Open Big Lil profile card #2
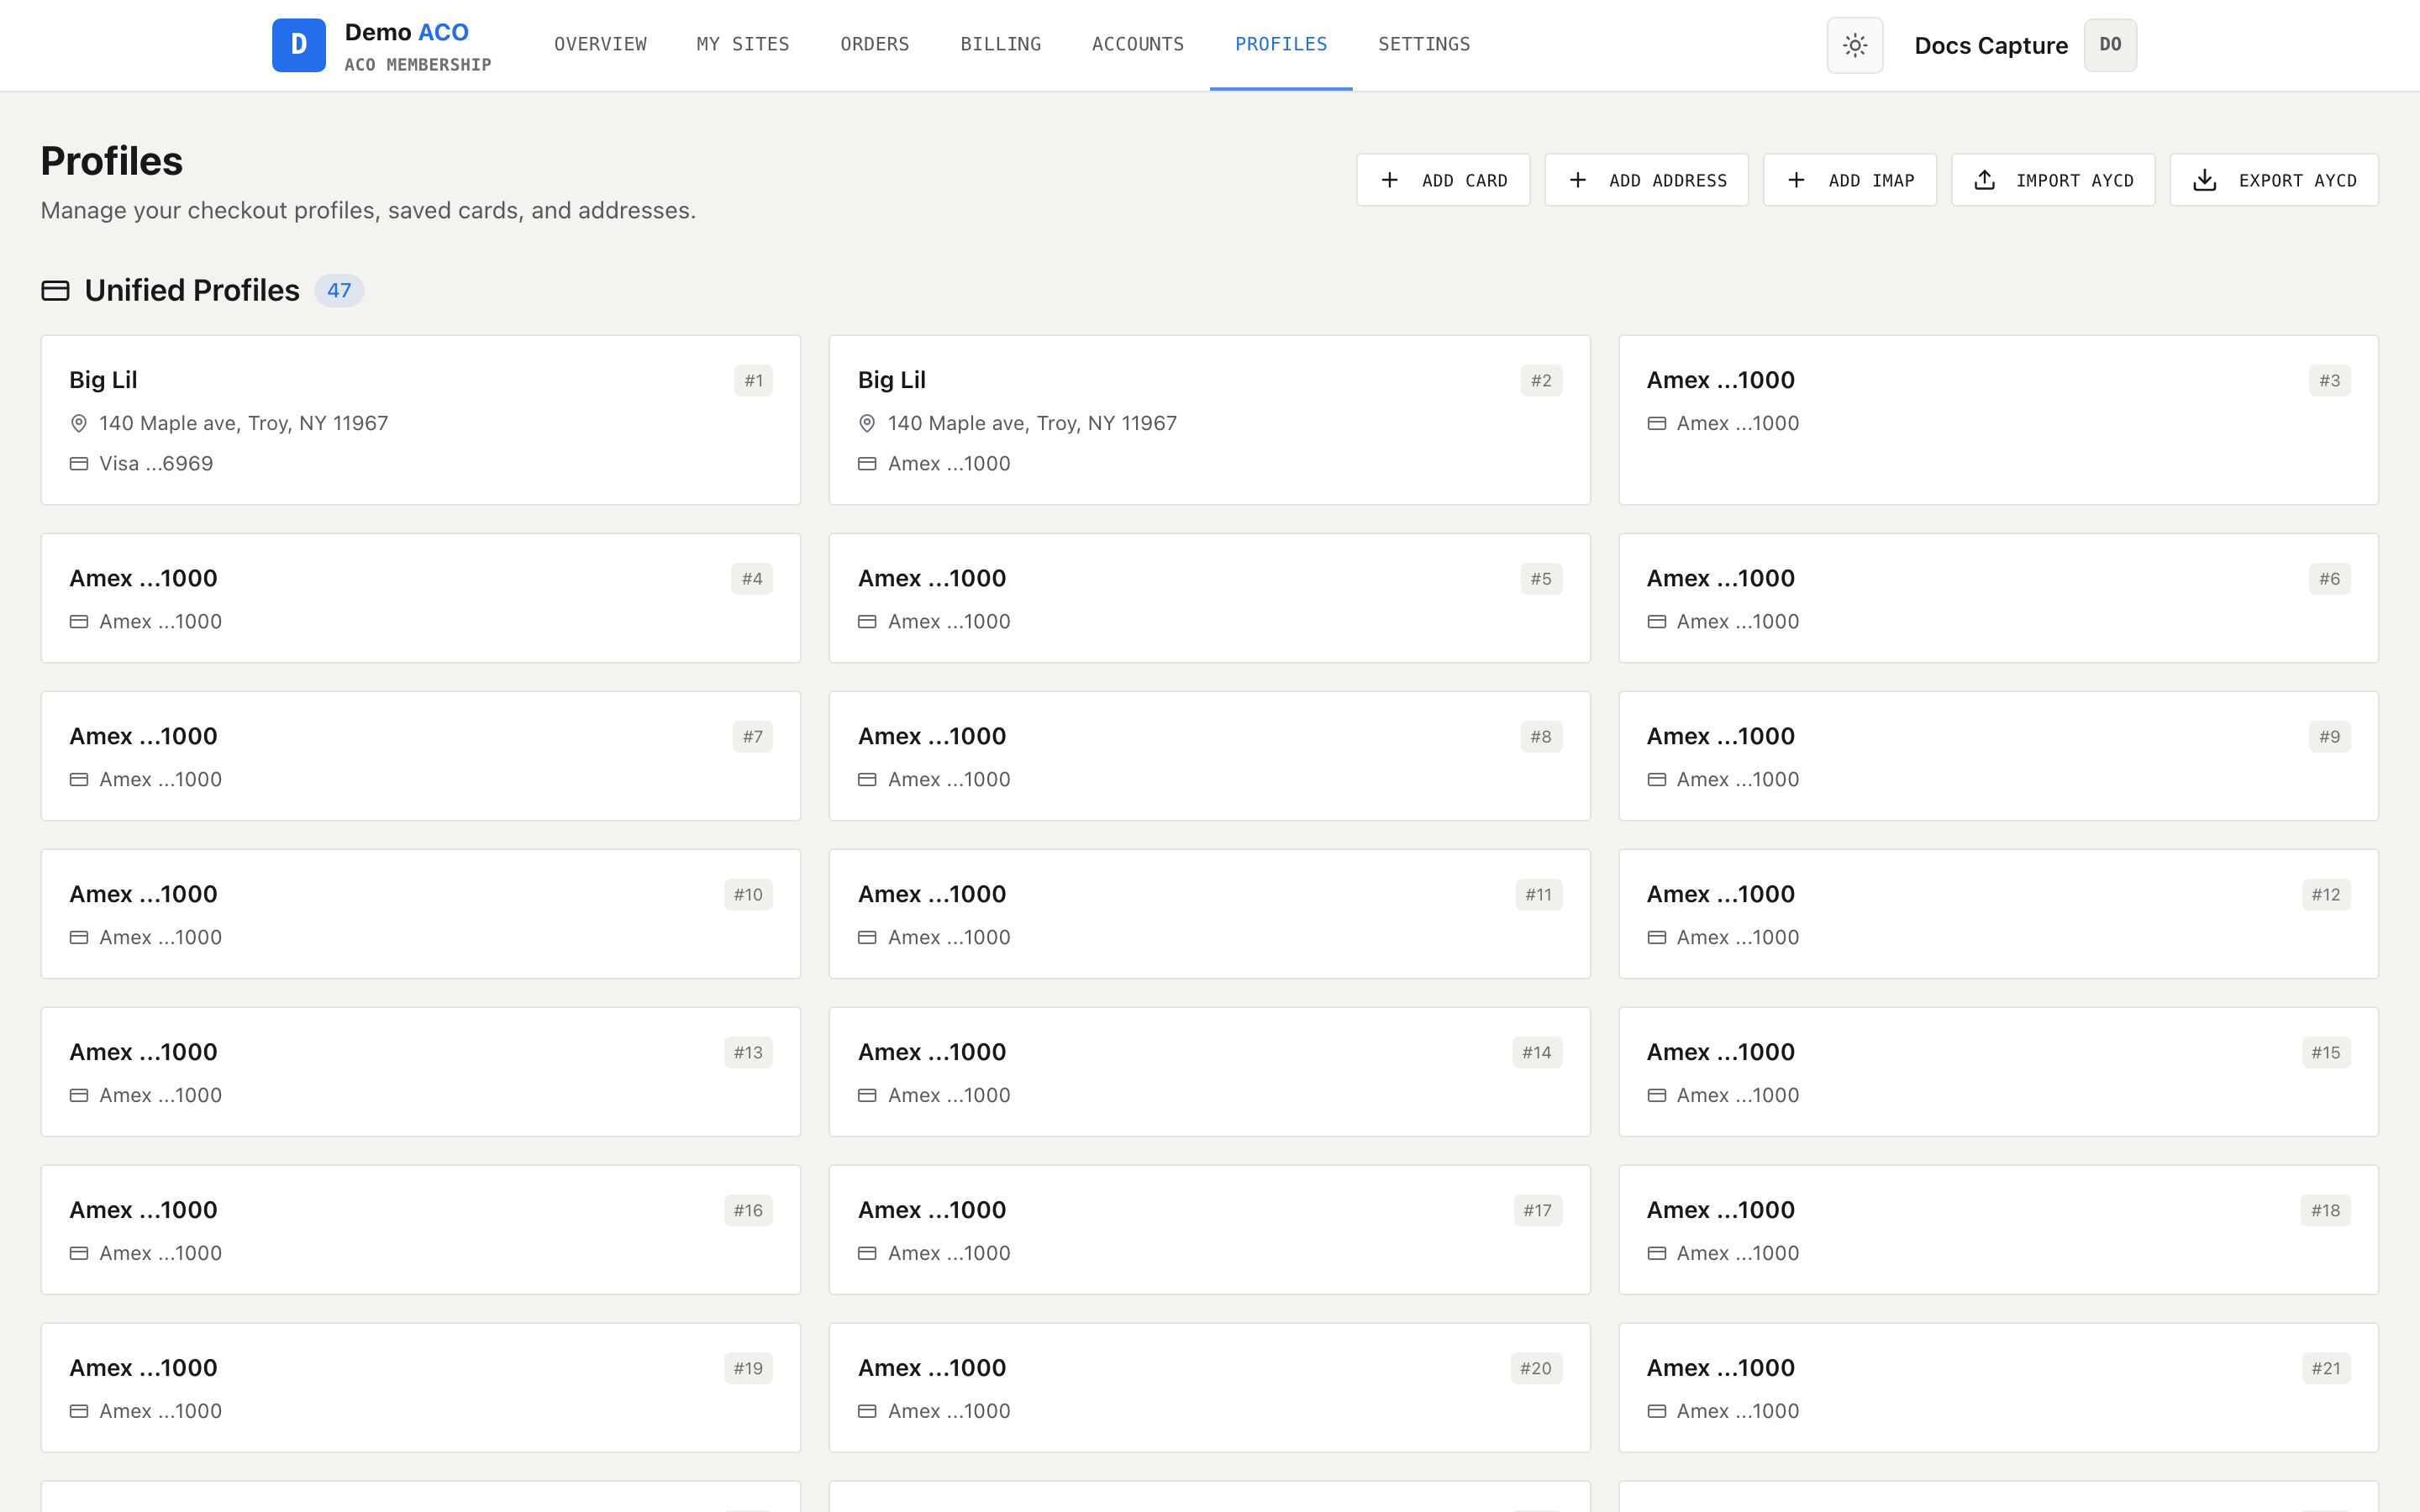 pos(1209,420)
